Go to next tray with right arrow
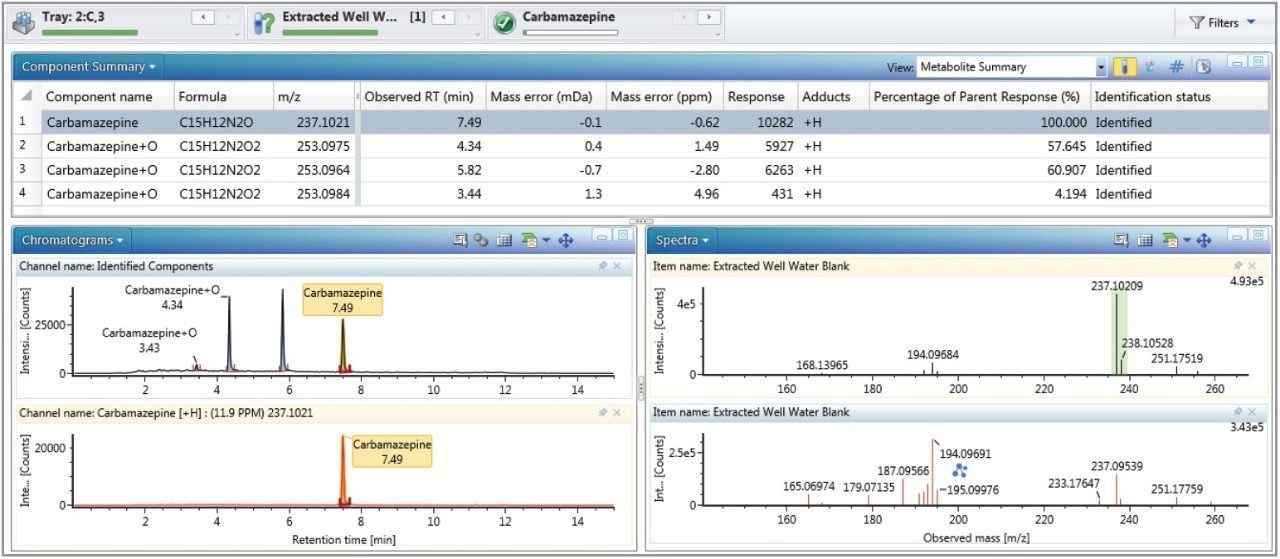The width and height of the screenshot is (1280, 559). click(x=229, y=17)
